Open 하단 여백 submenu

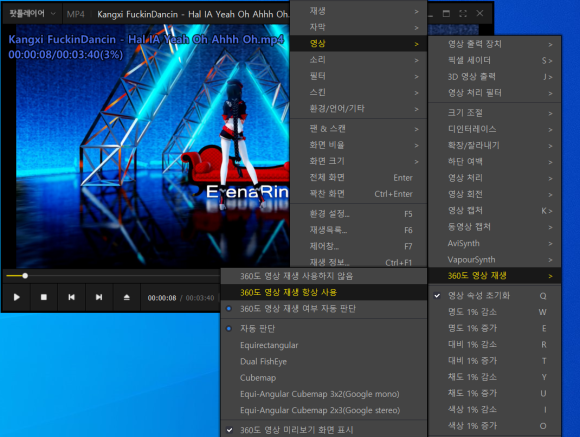[x=495, y=162]
